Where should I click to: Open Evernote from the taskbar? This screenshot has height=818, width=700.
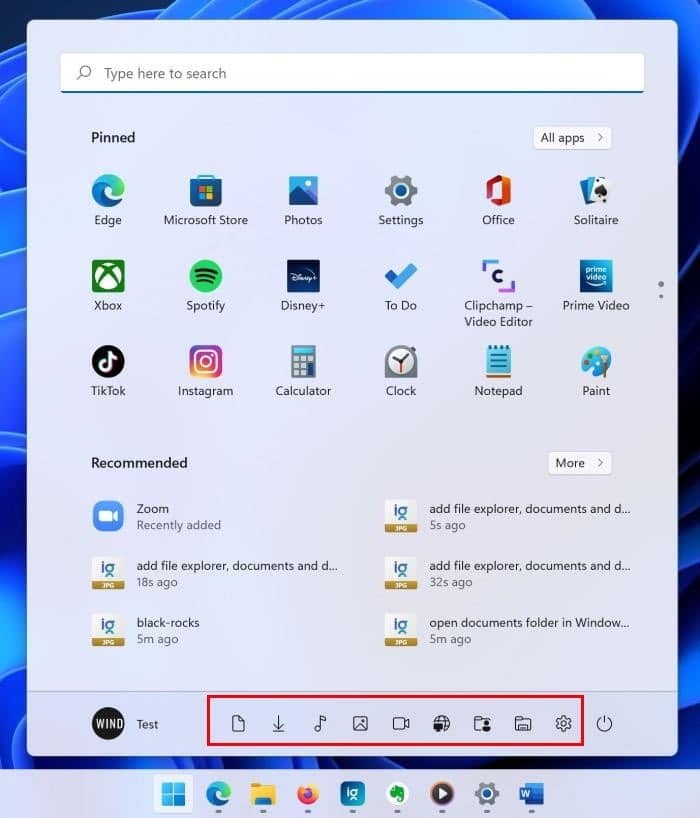pyautogui.click(x=397, y=794)
